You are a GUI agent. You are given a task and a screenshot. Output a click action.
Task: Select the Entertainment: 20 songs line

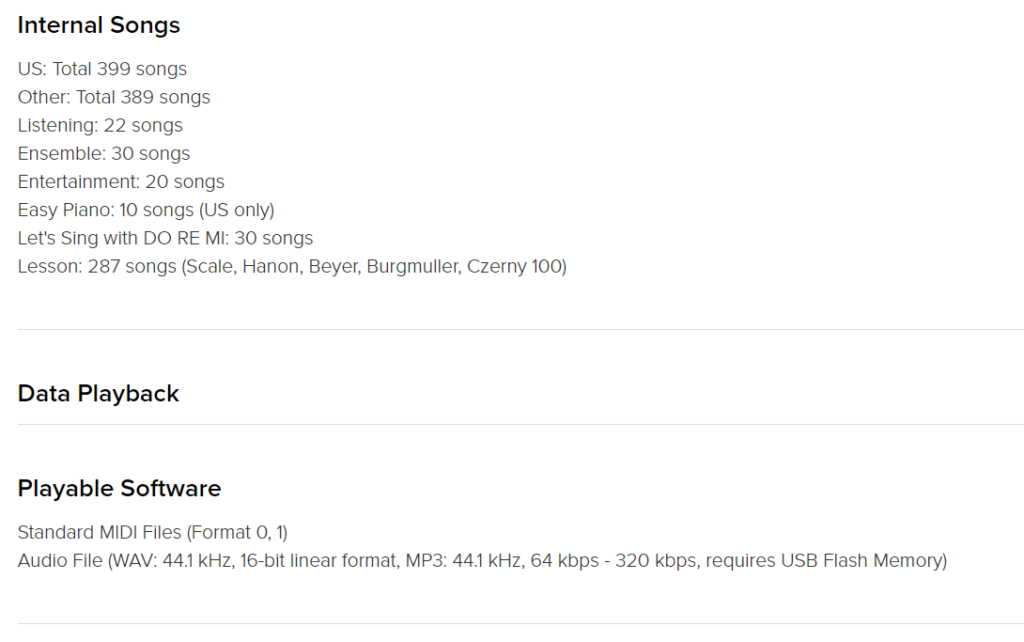point(121,181)
